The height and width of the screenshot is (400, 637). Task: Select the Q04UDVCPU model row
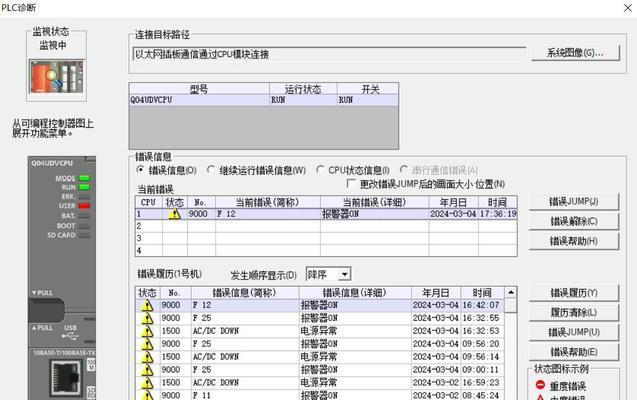pyautogui.click(x=264, y=100)
